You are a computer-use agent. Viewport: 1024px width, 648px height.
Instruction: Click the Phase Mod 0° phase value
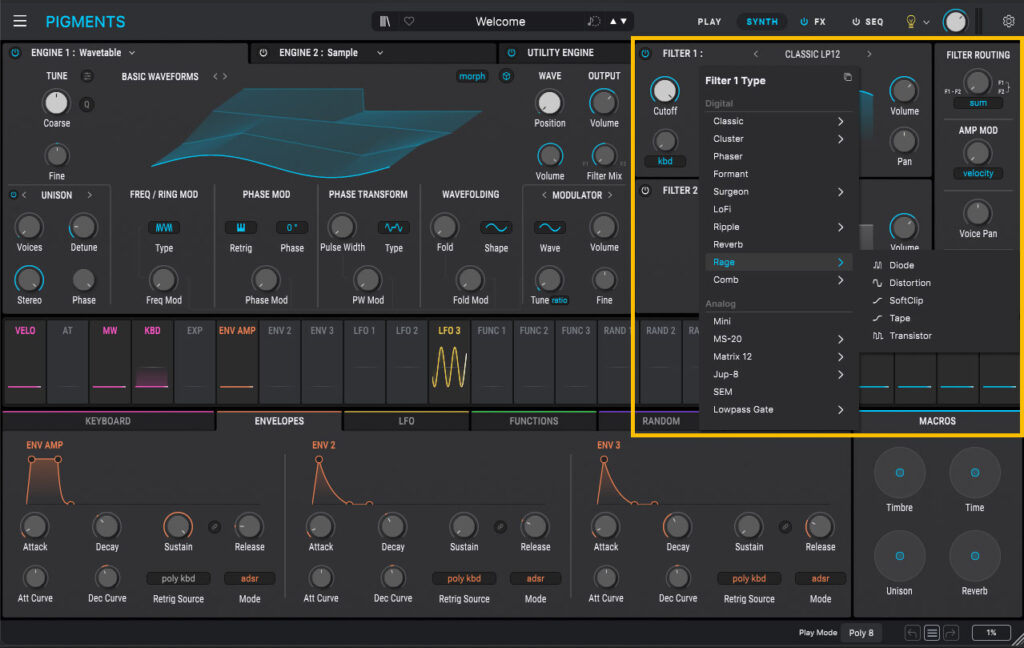(x=292, y=227)
